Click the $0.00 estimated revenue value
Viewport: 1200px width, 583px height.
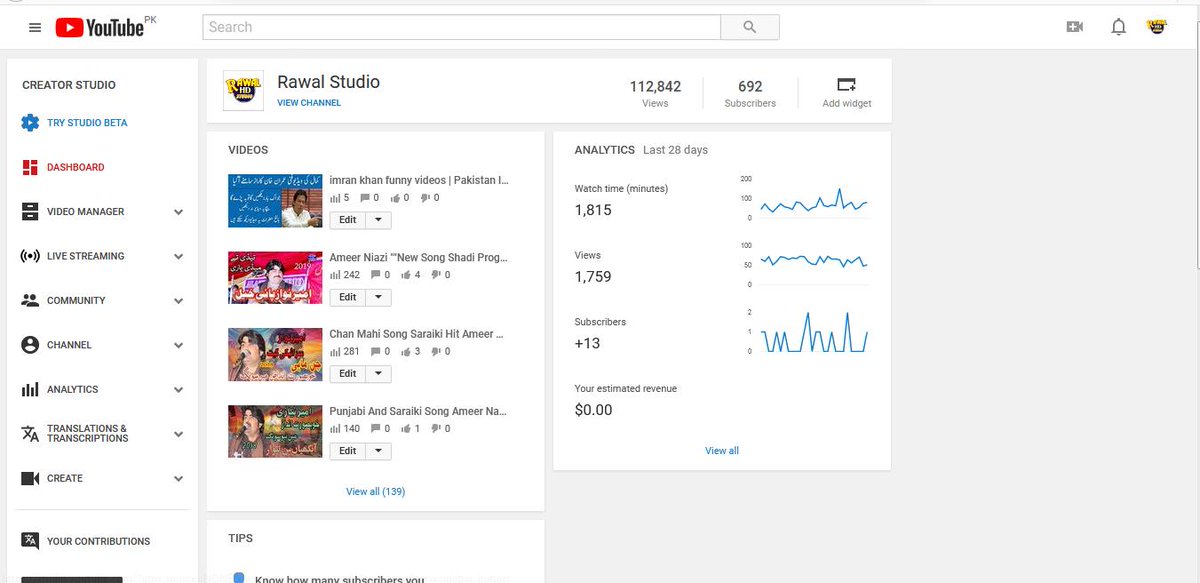click(x=594, y=410)
